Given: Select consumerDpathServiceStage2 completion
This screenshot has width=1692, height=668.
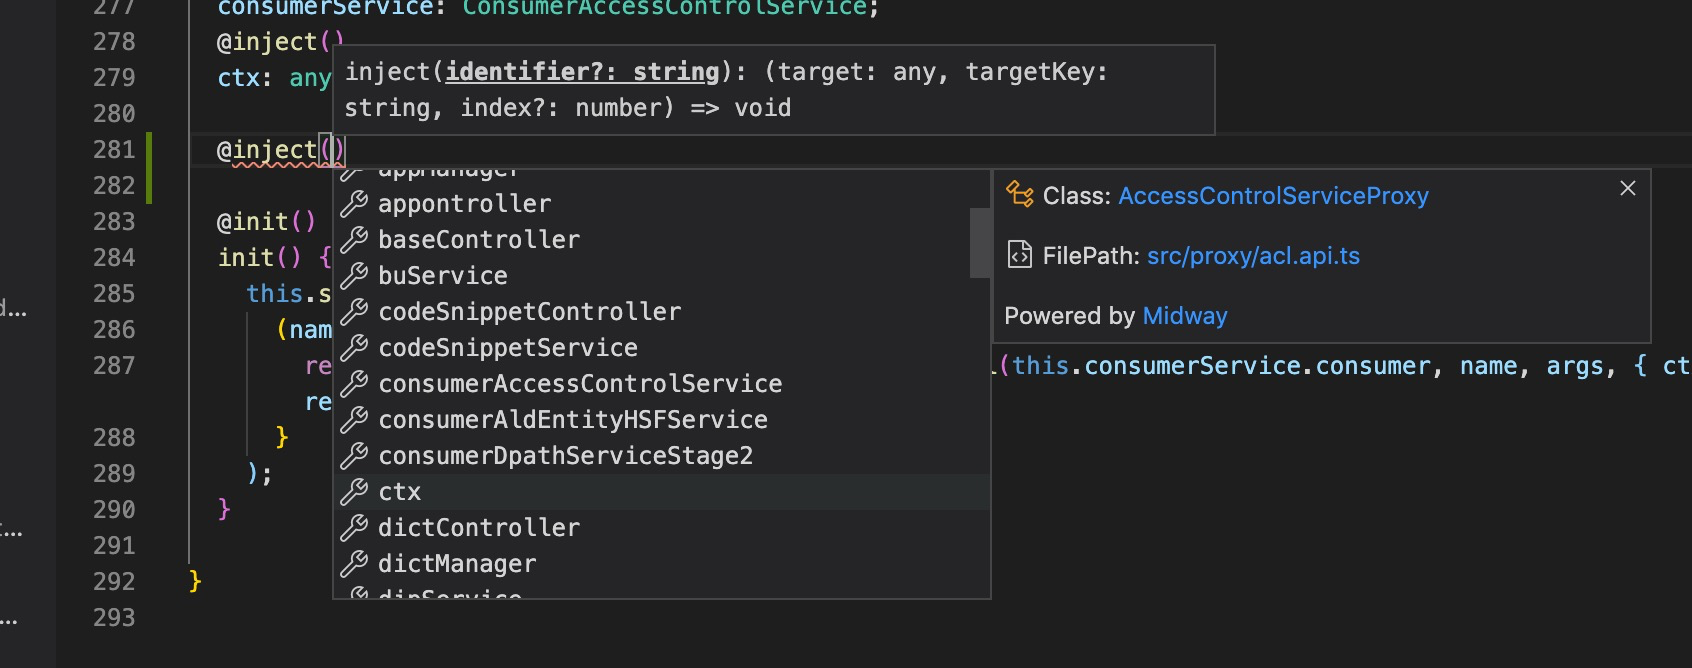Looking at the screenshot, I should click(565, 456).
